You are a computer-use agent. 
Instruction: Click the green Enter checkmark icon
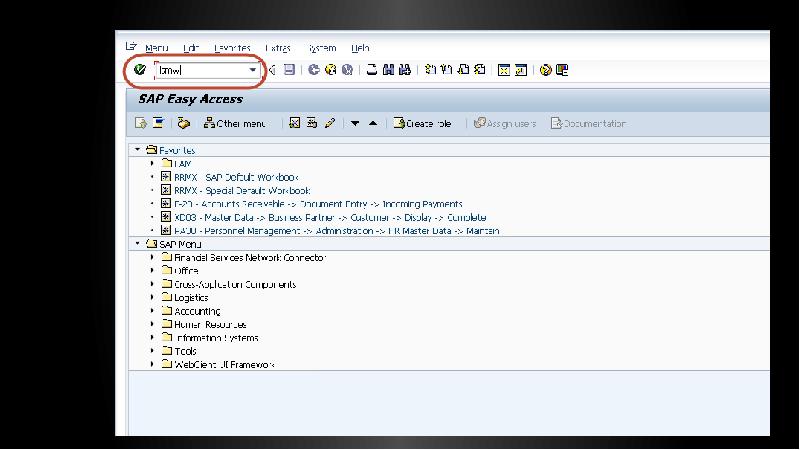(x=140, y=70)
